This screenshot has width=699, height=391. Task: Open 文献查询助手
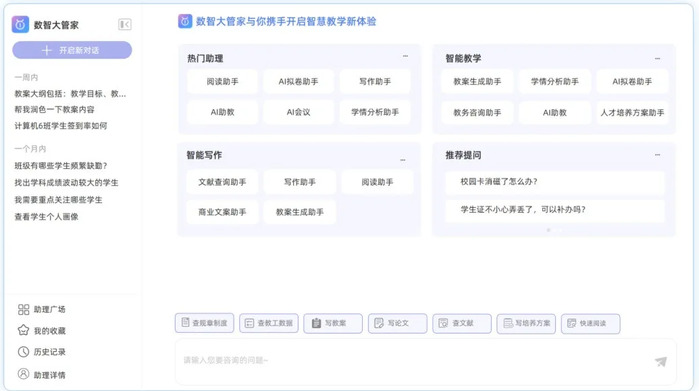pos(222,182)
